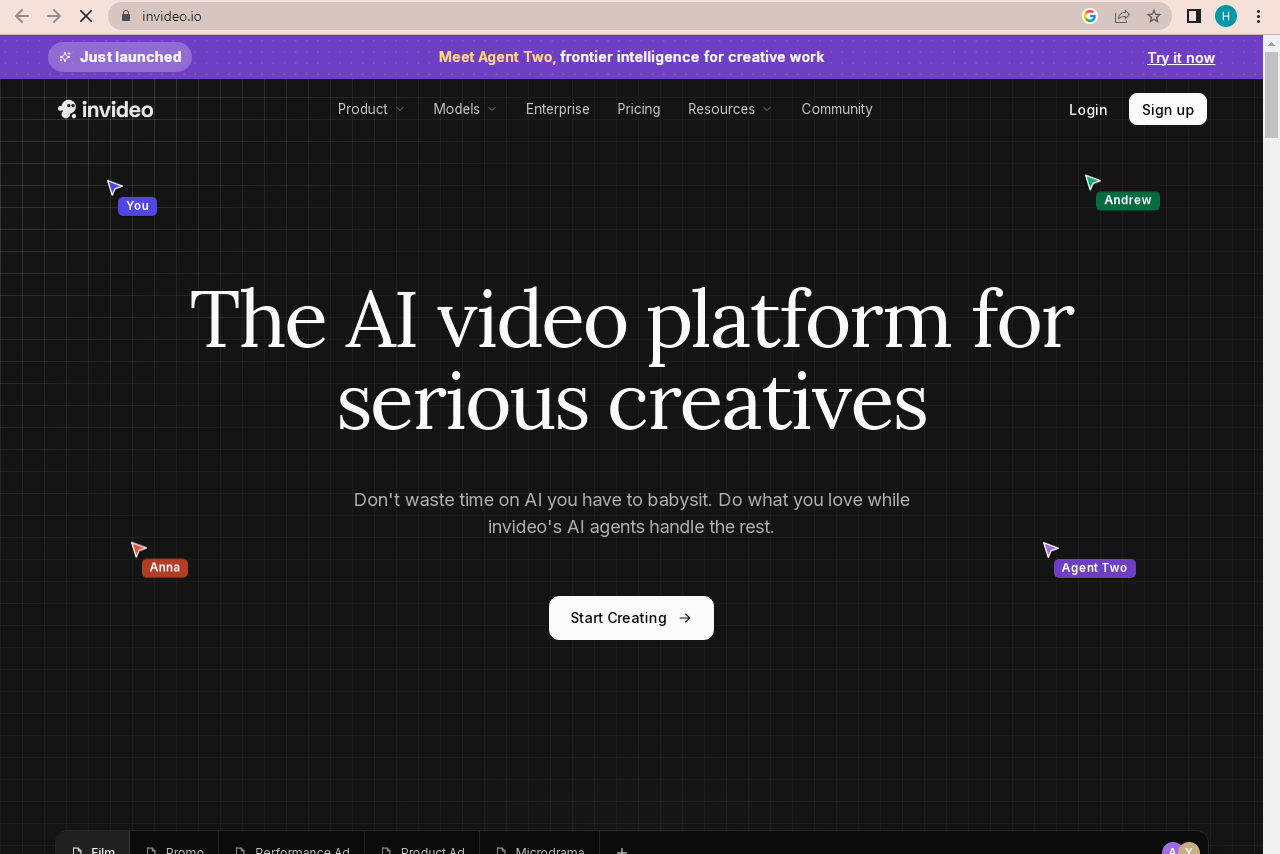Click the arrow icon in Start Creating
Screen dimensions: 1280x854
685,618
